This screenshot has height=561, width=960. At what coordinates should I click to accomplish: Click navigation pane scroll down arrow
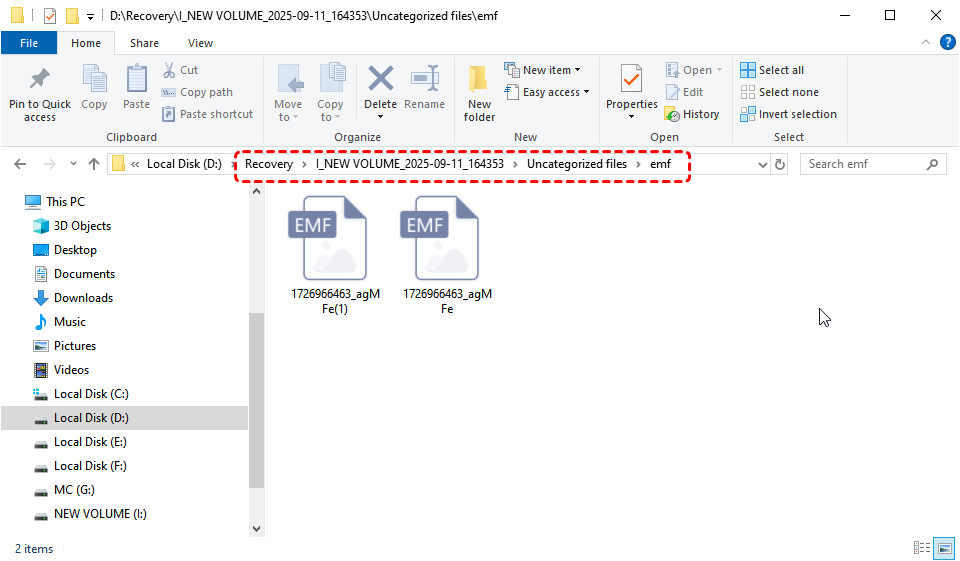(257, 529)
